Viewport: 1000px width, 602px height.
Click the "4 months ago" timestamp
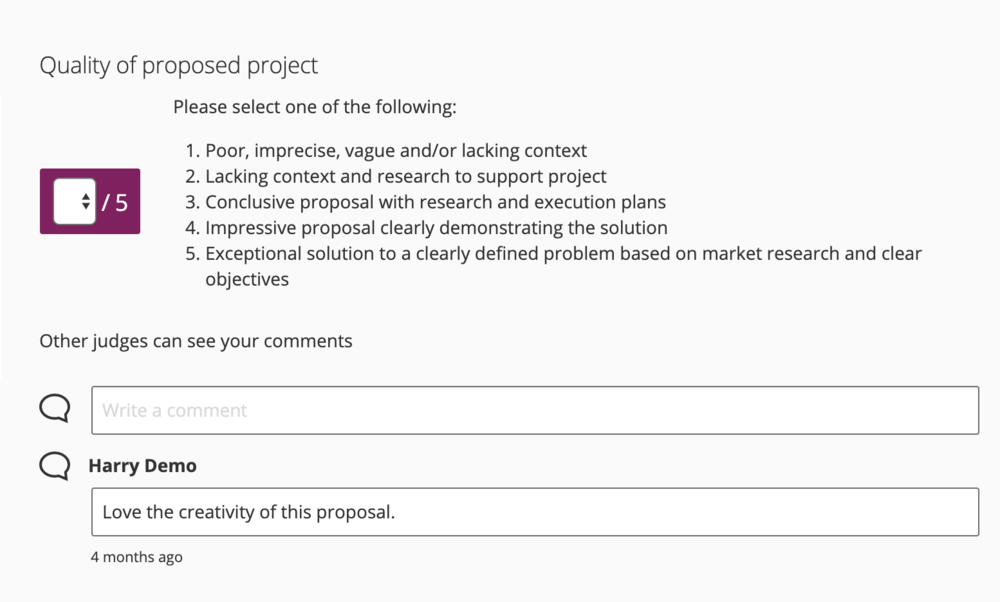(x=137, y=557)
